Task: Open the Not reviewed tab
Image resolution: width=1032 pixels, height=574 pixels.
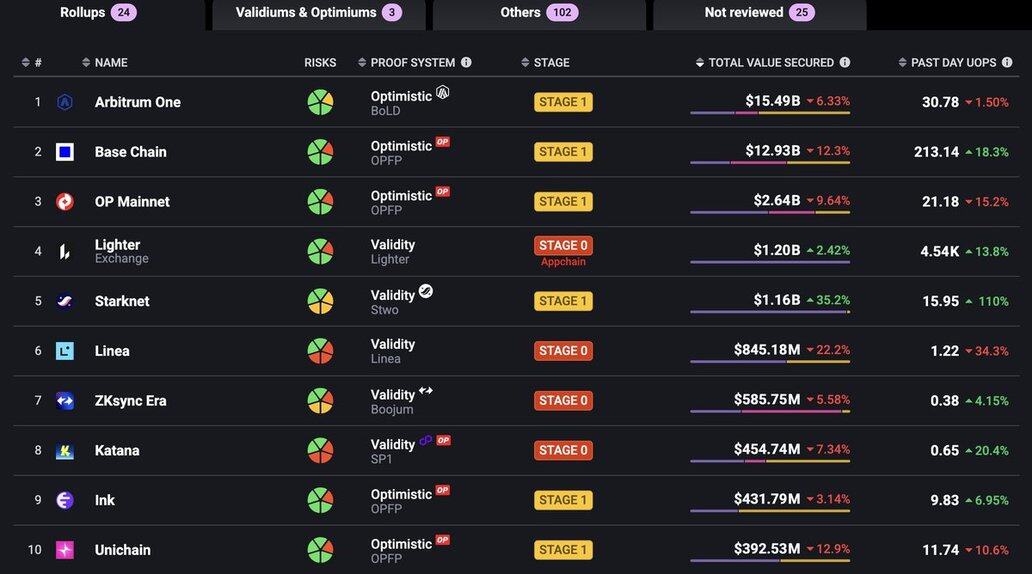Action: tap(759, 13)
